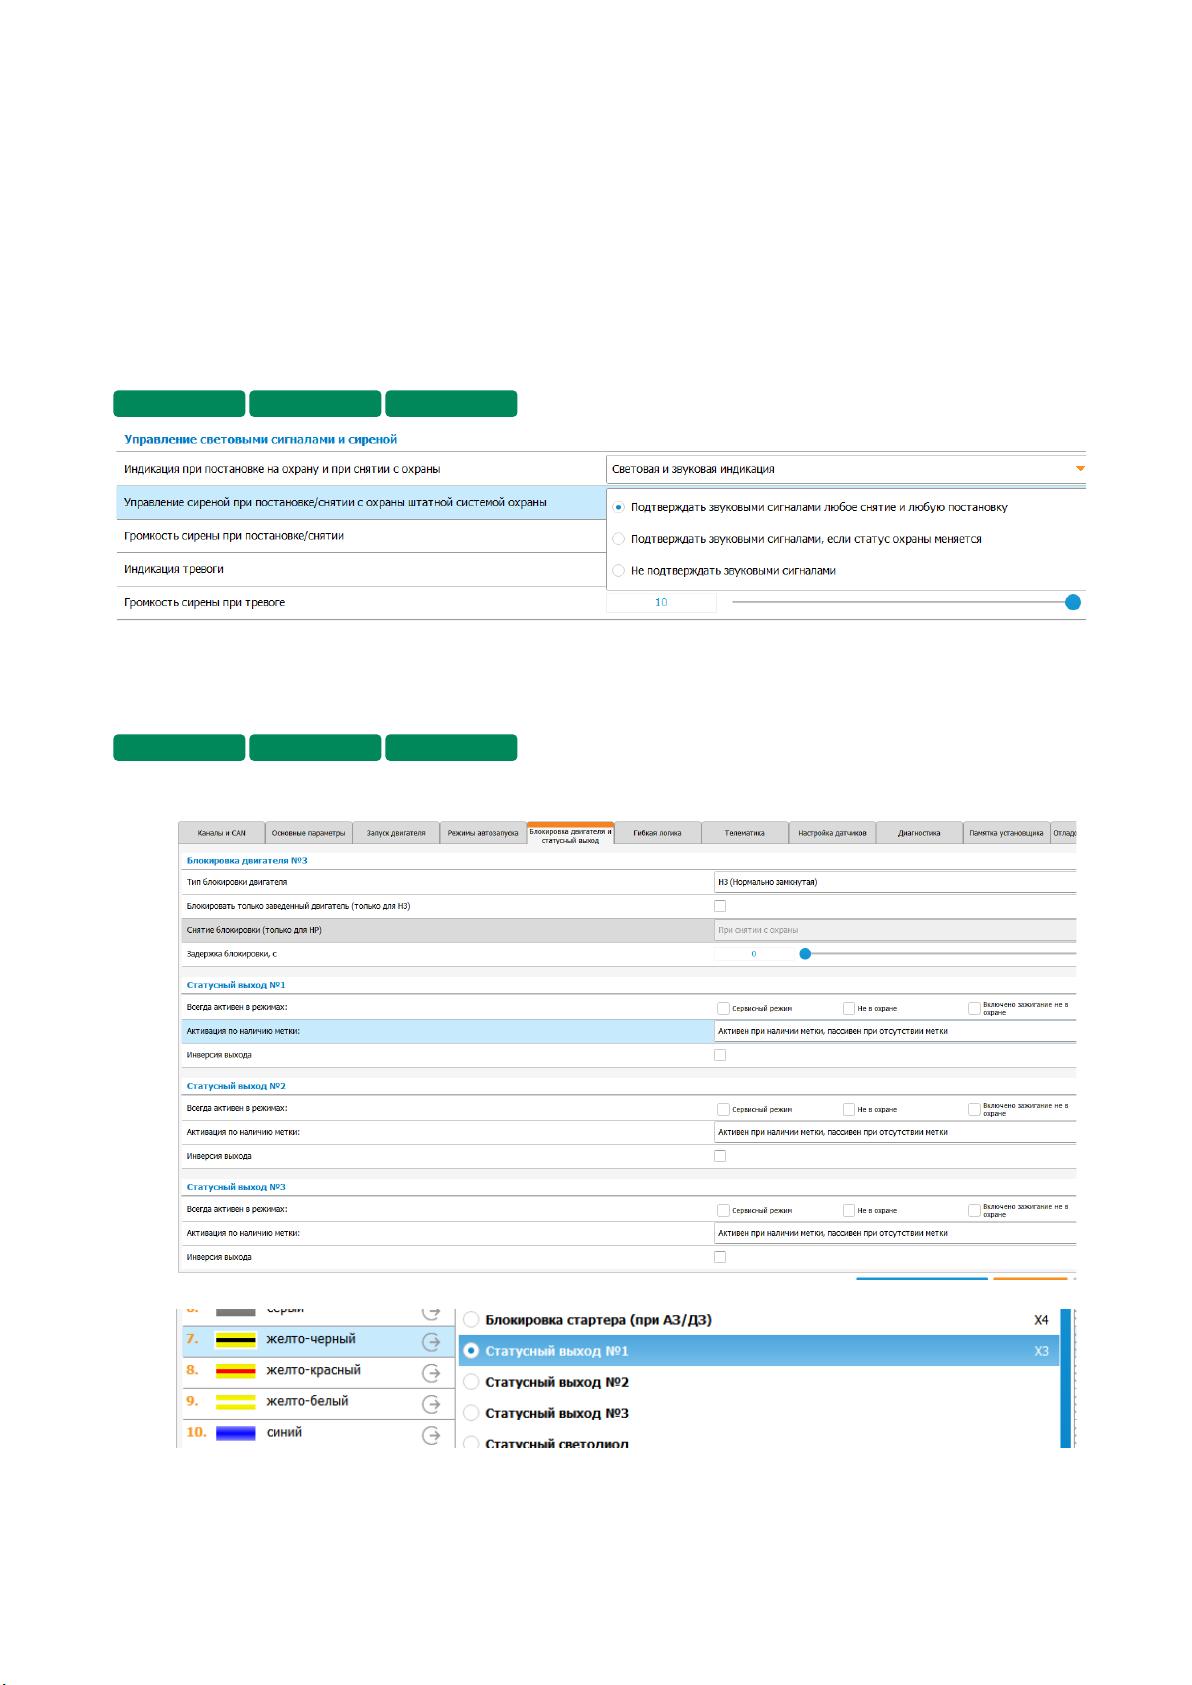Click the 'Задержка блокировки, с' slider handle
1192x1685 pixels.
point(805,954)
